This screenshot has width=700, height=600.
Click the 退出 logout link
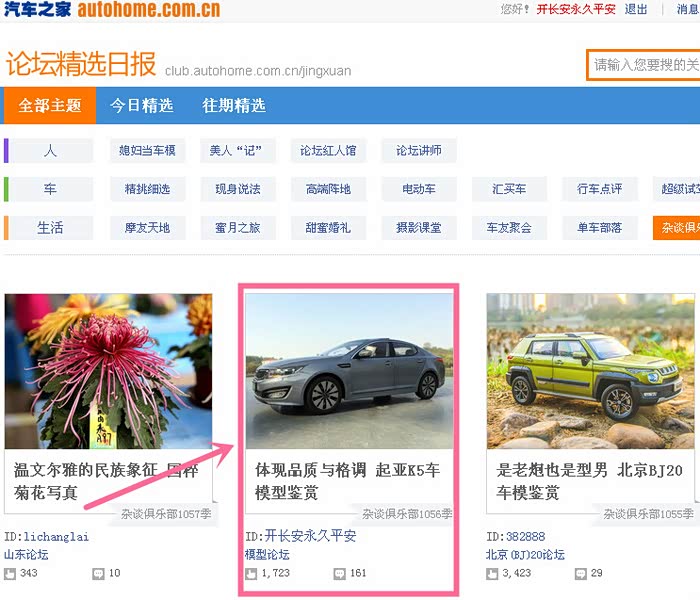coord(636,9)
